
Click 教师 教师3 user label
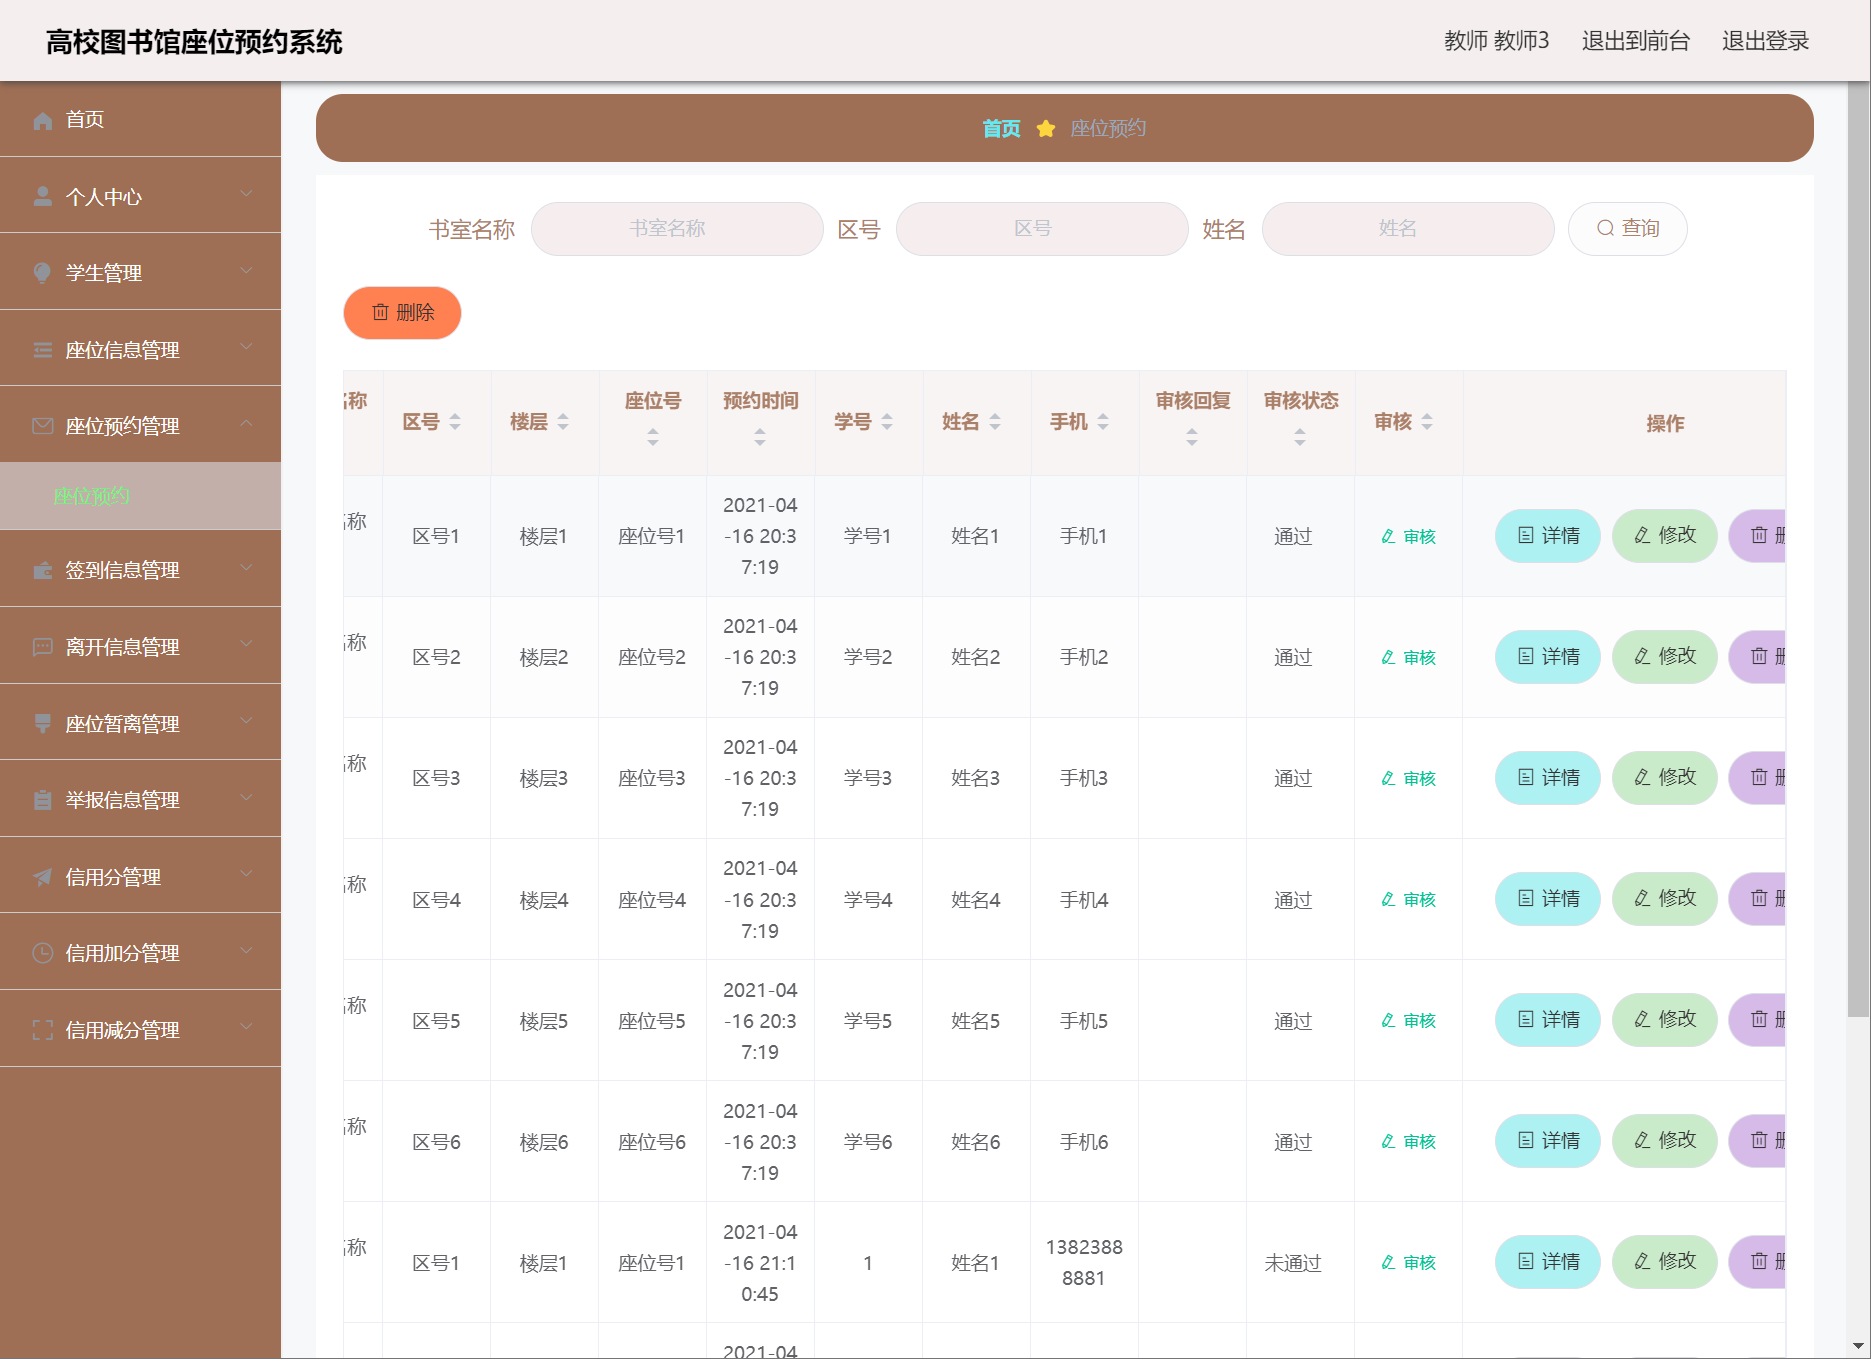point(1496,41)
